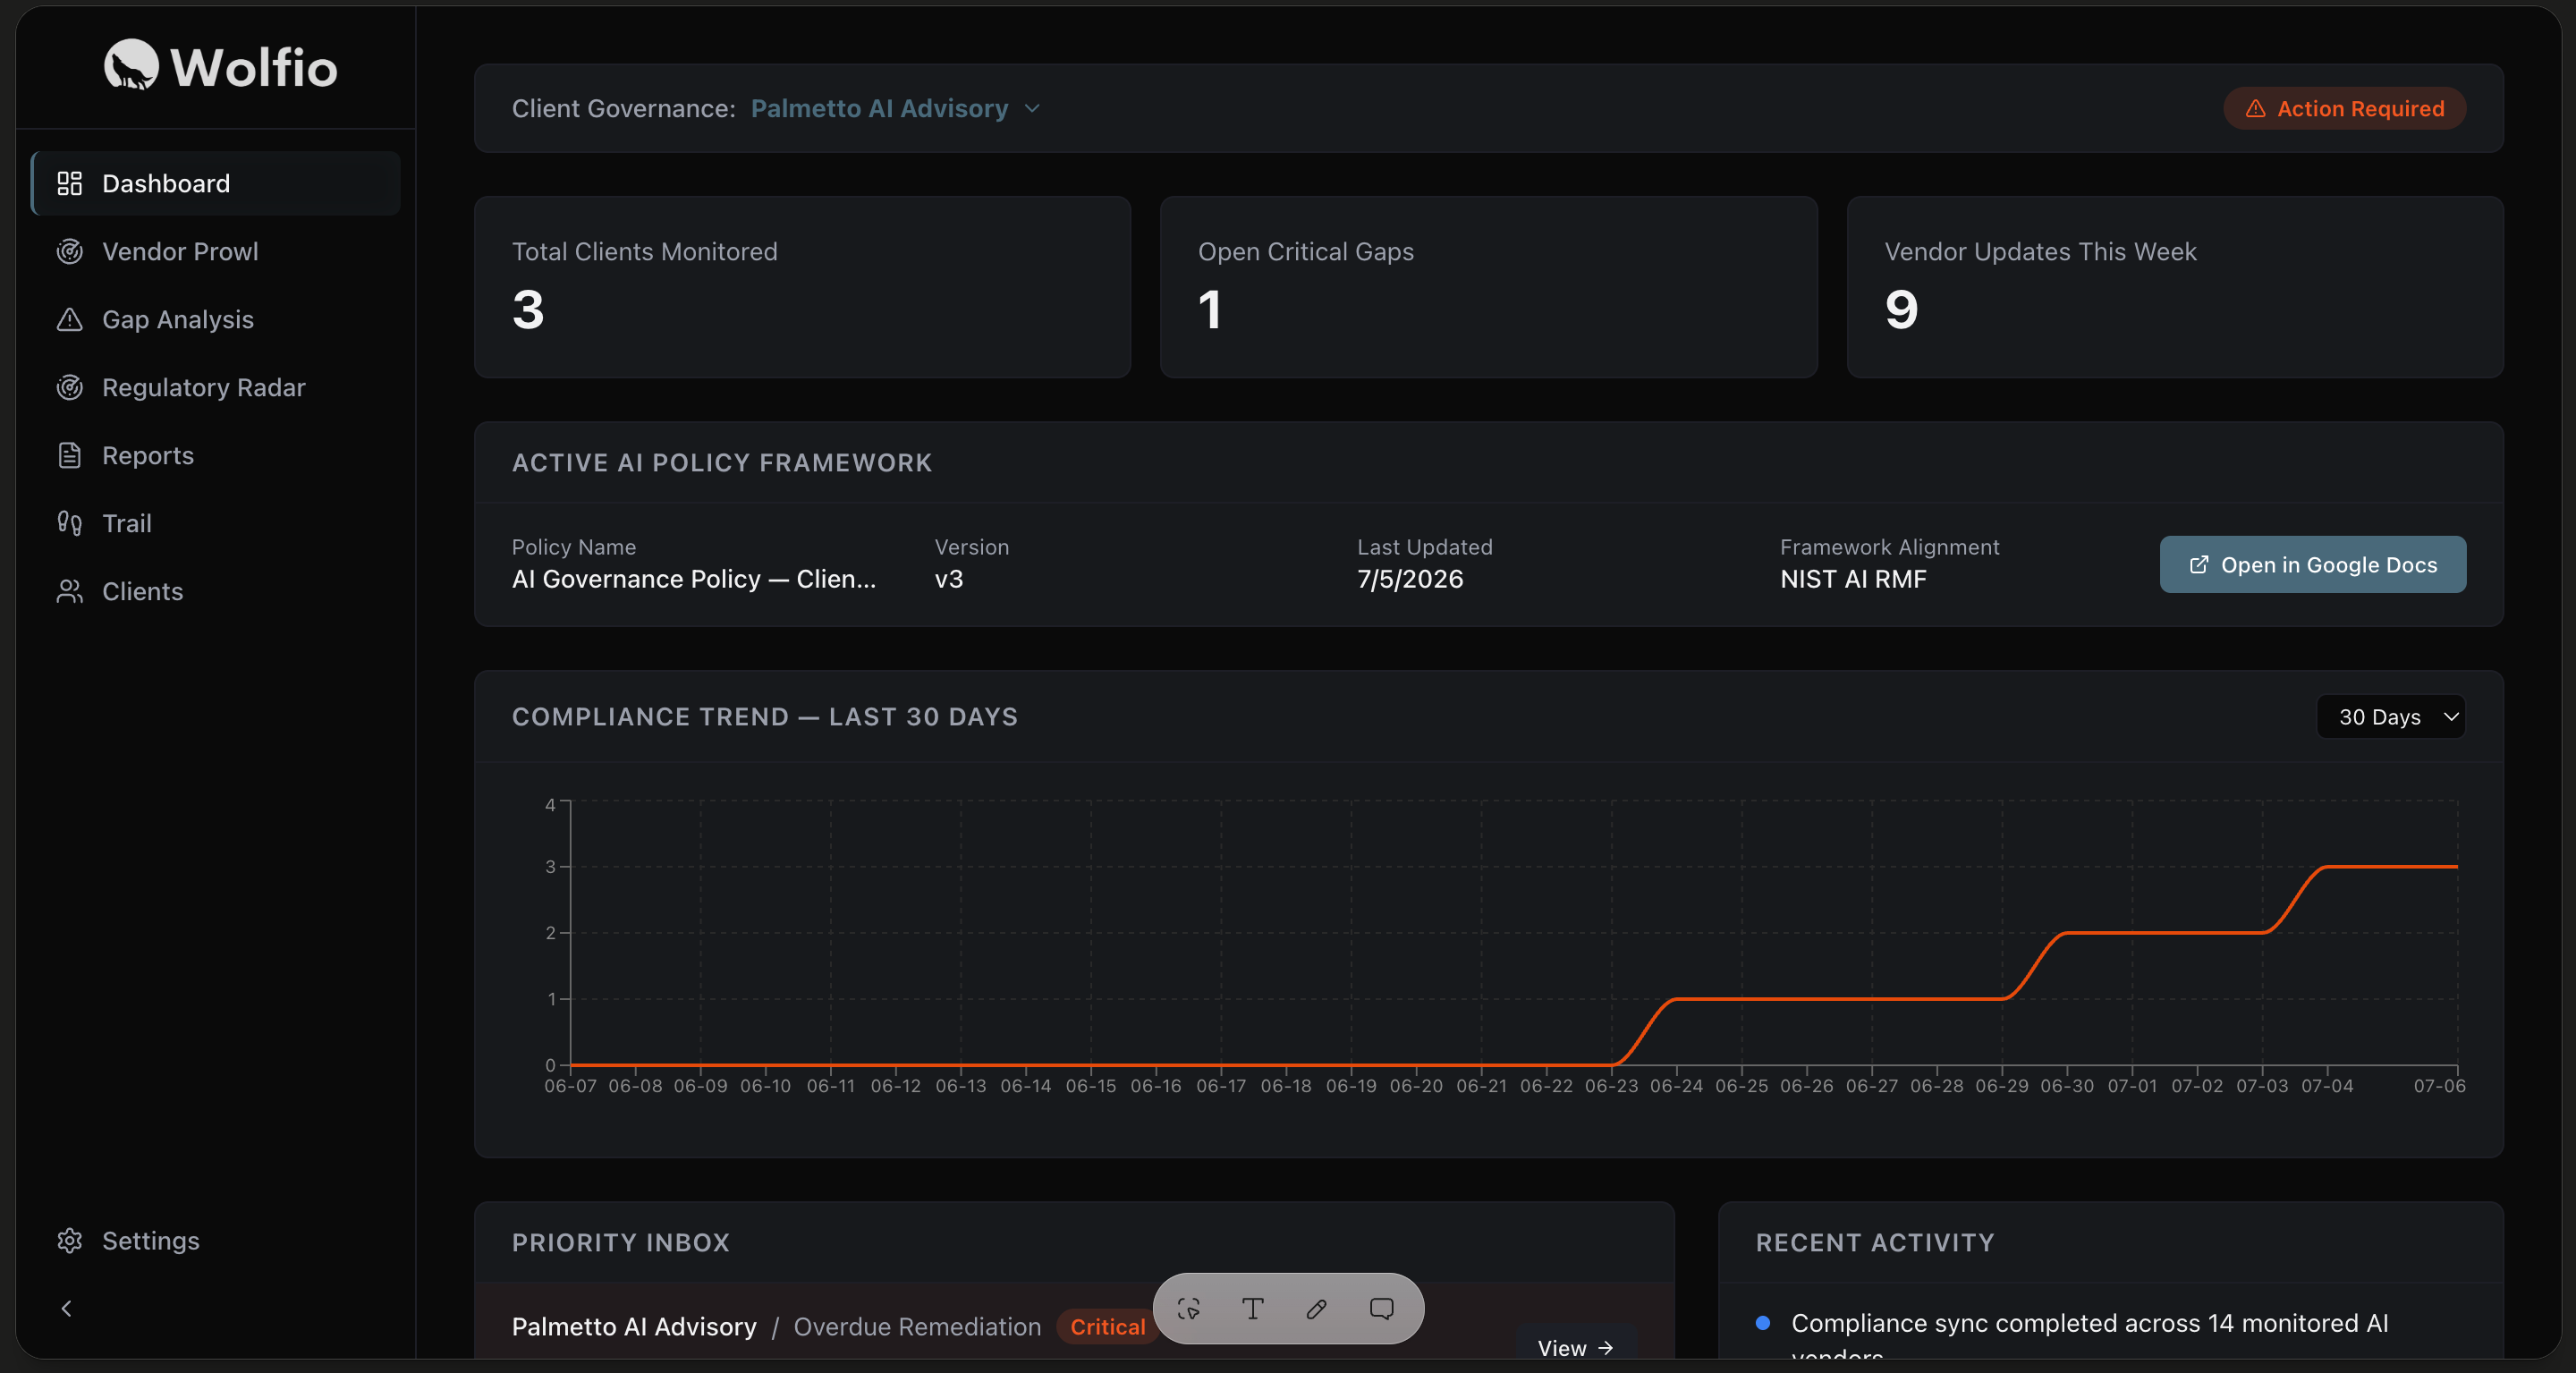The height and width of the screenshot is (1373, 2576).
Task: Click the warning icon in Action Required badge
Action: [2255, 108]
